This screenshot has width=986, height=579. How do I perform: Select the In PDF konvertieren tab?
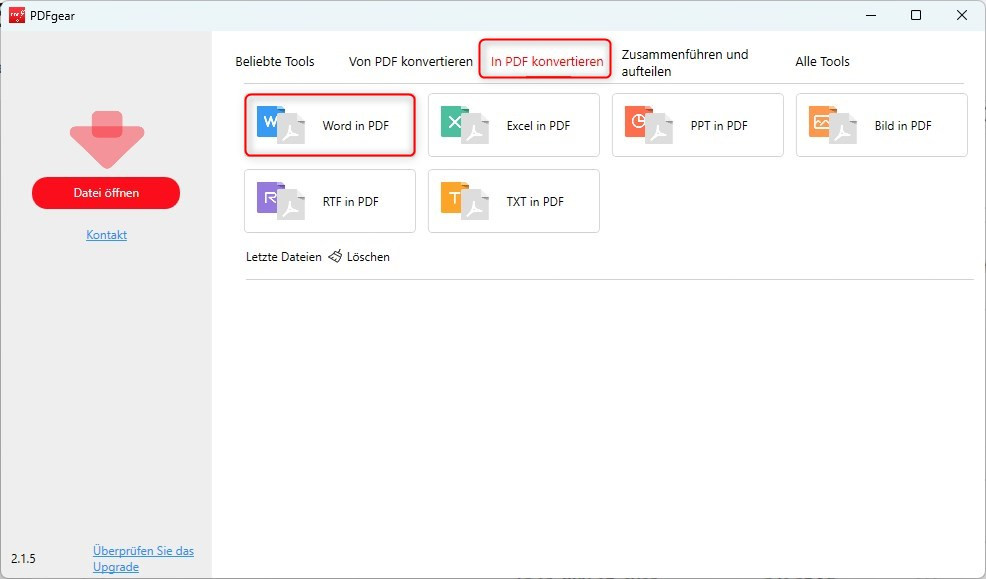click(x=546, y=62)
